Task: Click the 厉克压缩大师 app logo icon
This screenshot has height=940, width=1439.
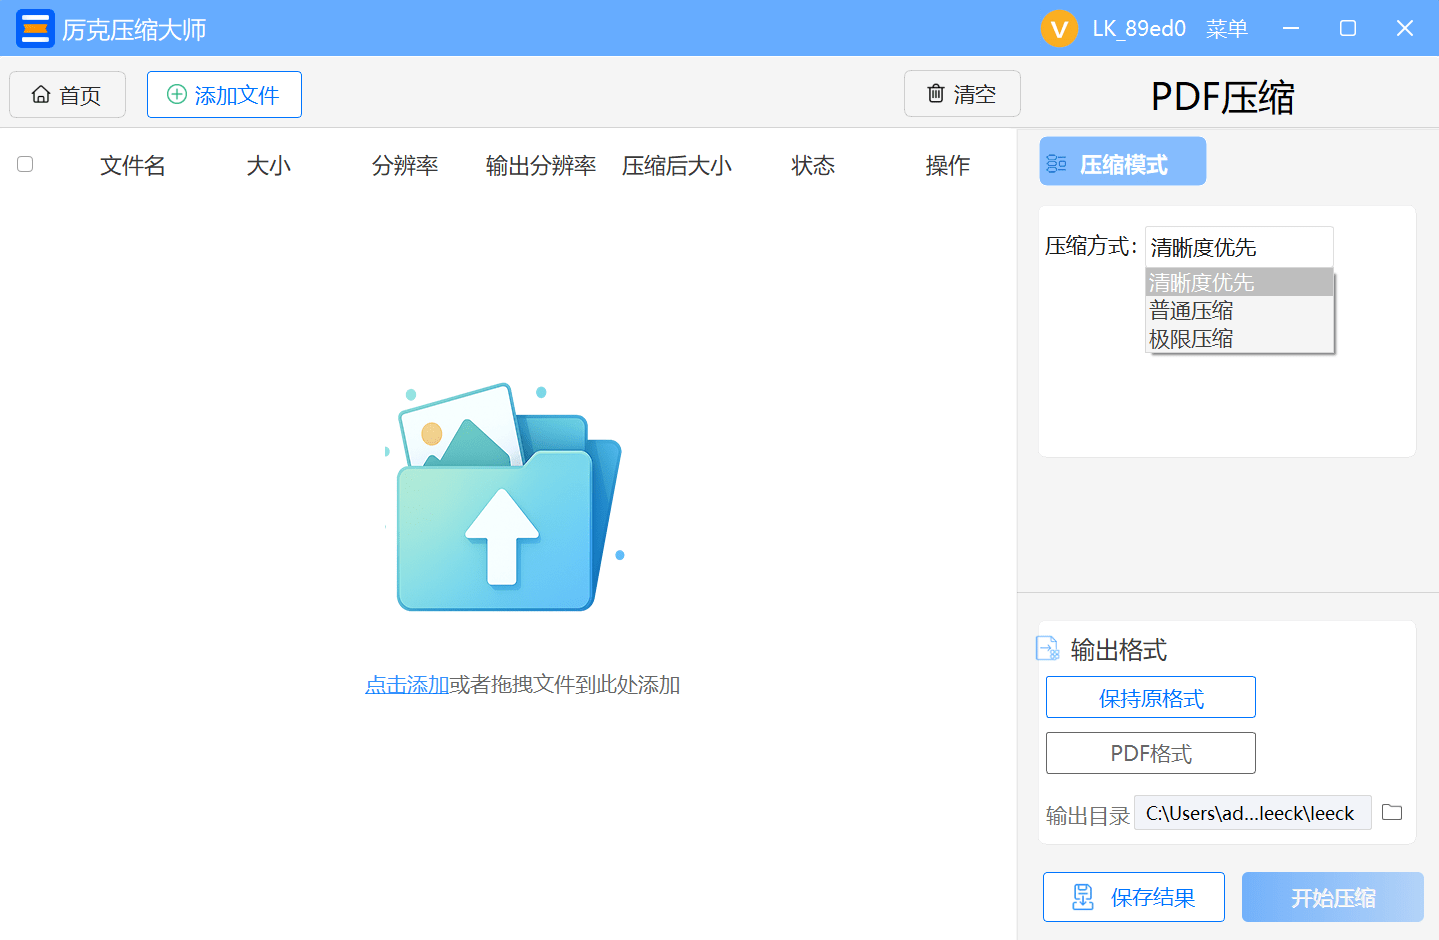Action: (x=35, y=29)
